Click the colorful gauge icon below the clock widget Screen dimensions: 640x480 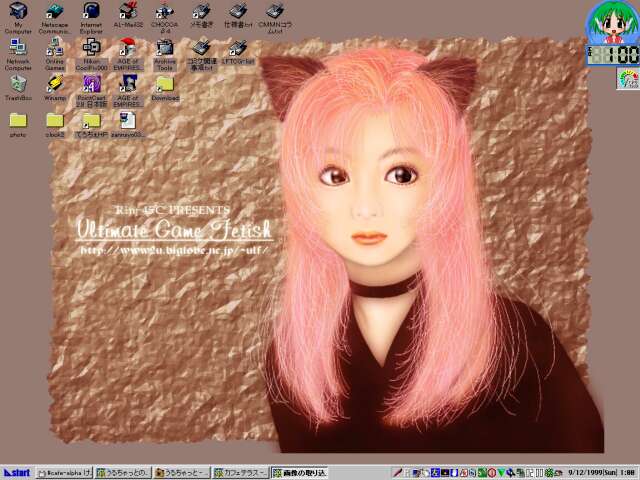click(x=627, y=80)
